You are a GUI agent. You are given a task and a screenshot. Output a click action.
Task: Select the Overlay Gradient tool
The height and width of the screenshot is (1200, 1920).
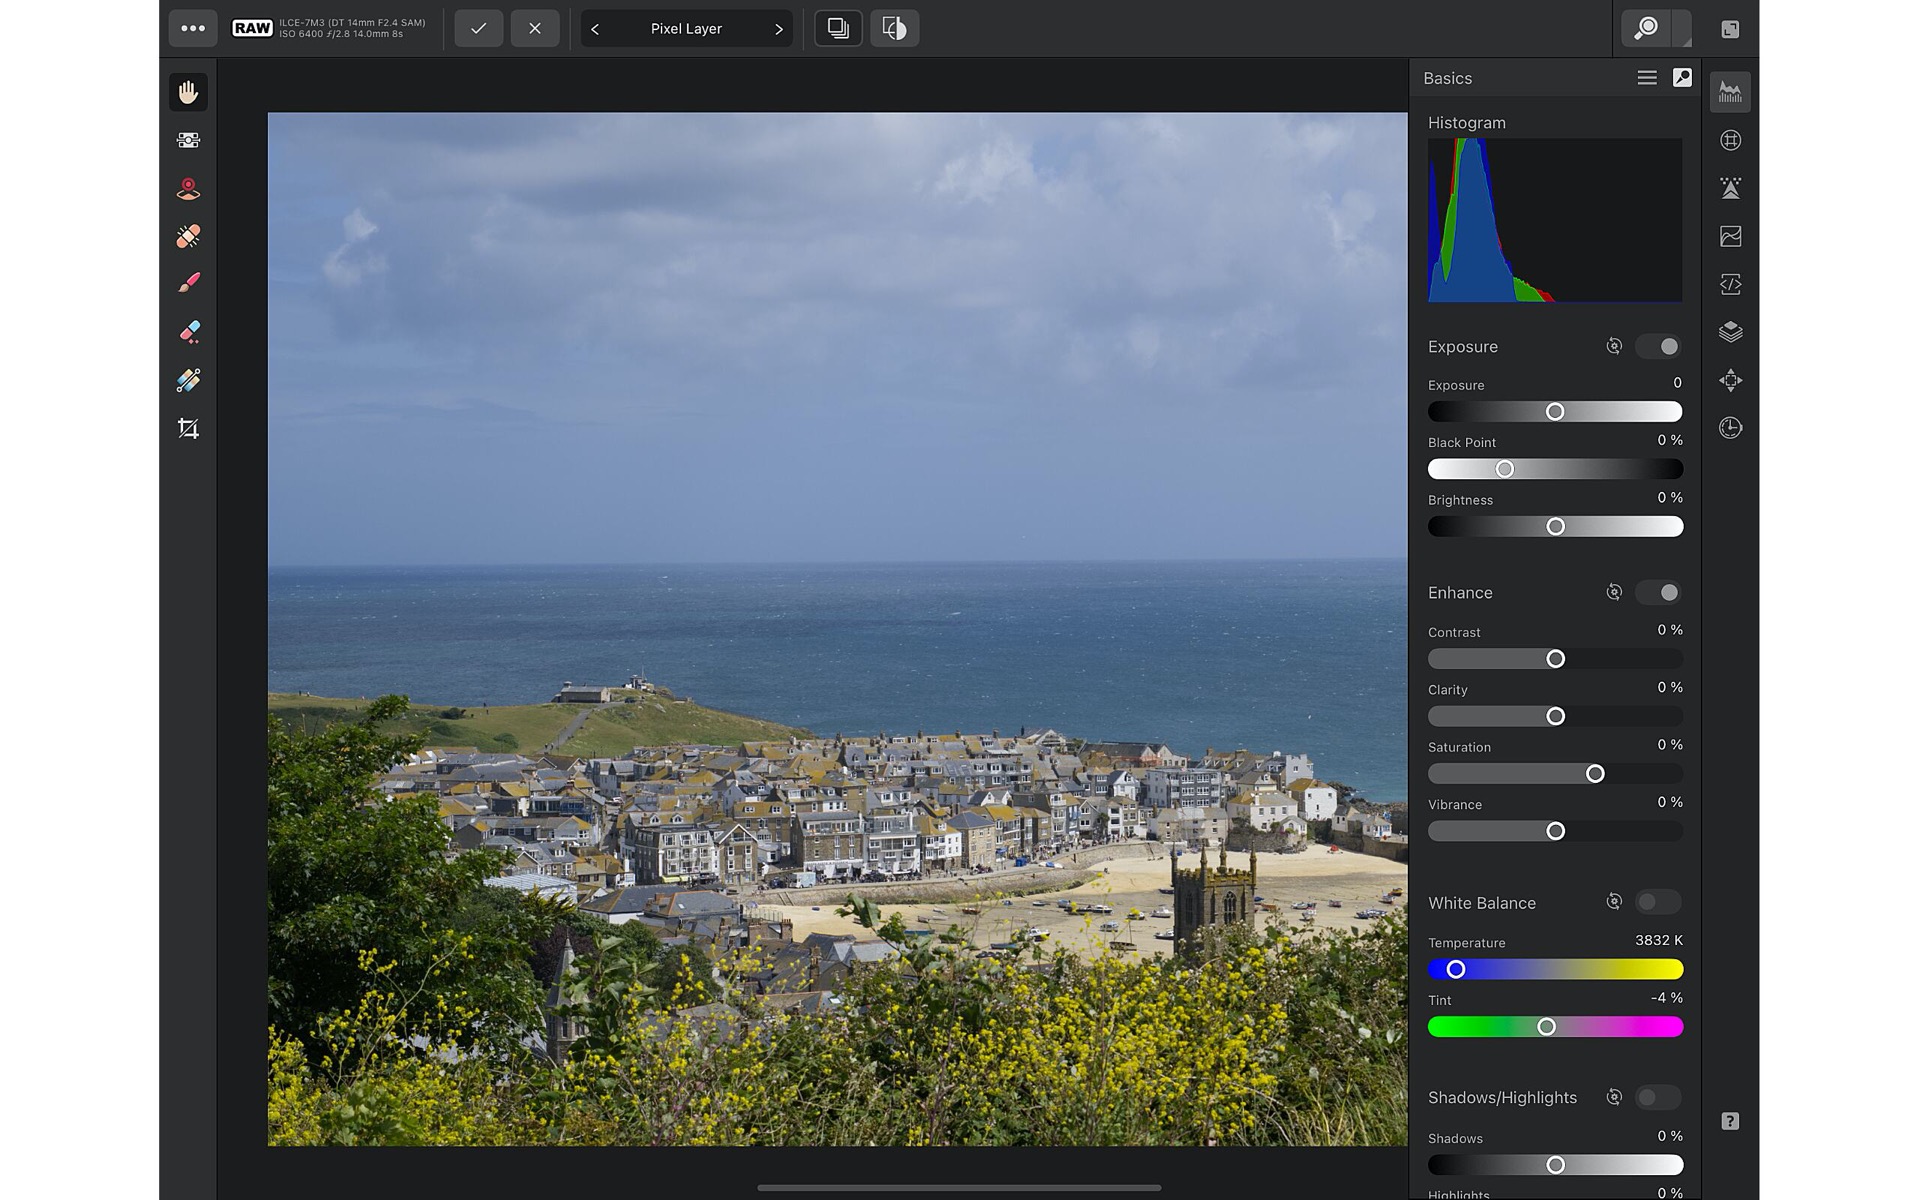click(x=188, y=380)
